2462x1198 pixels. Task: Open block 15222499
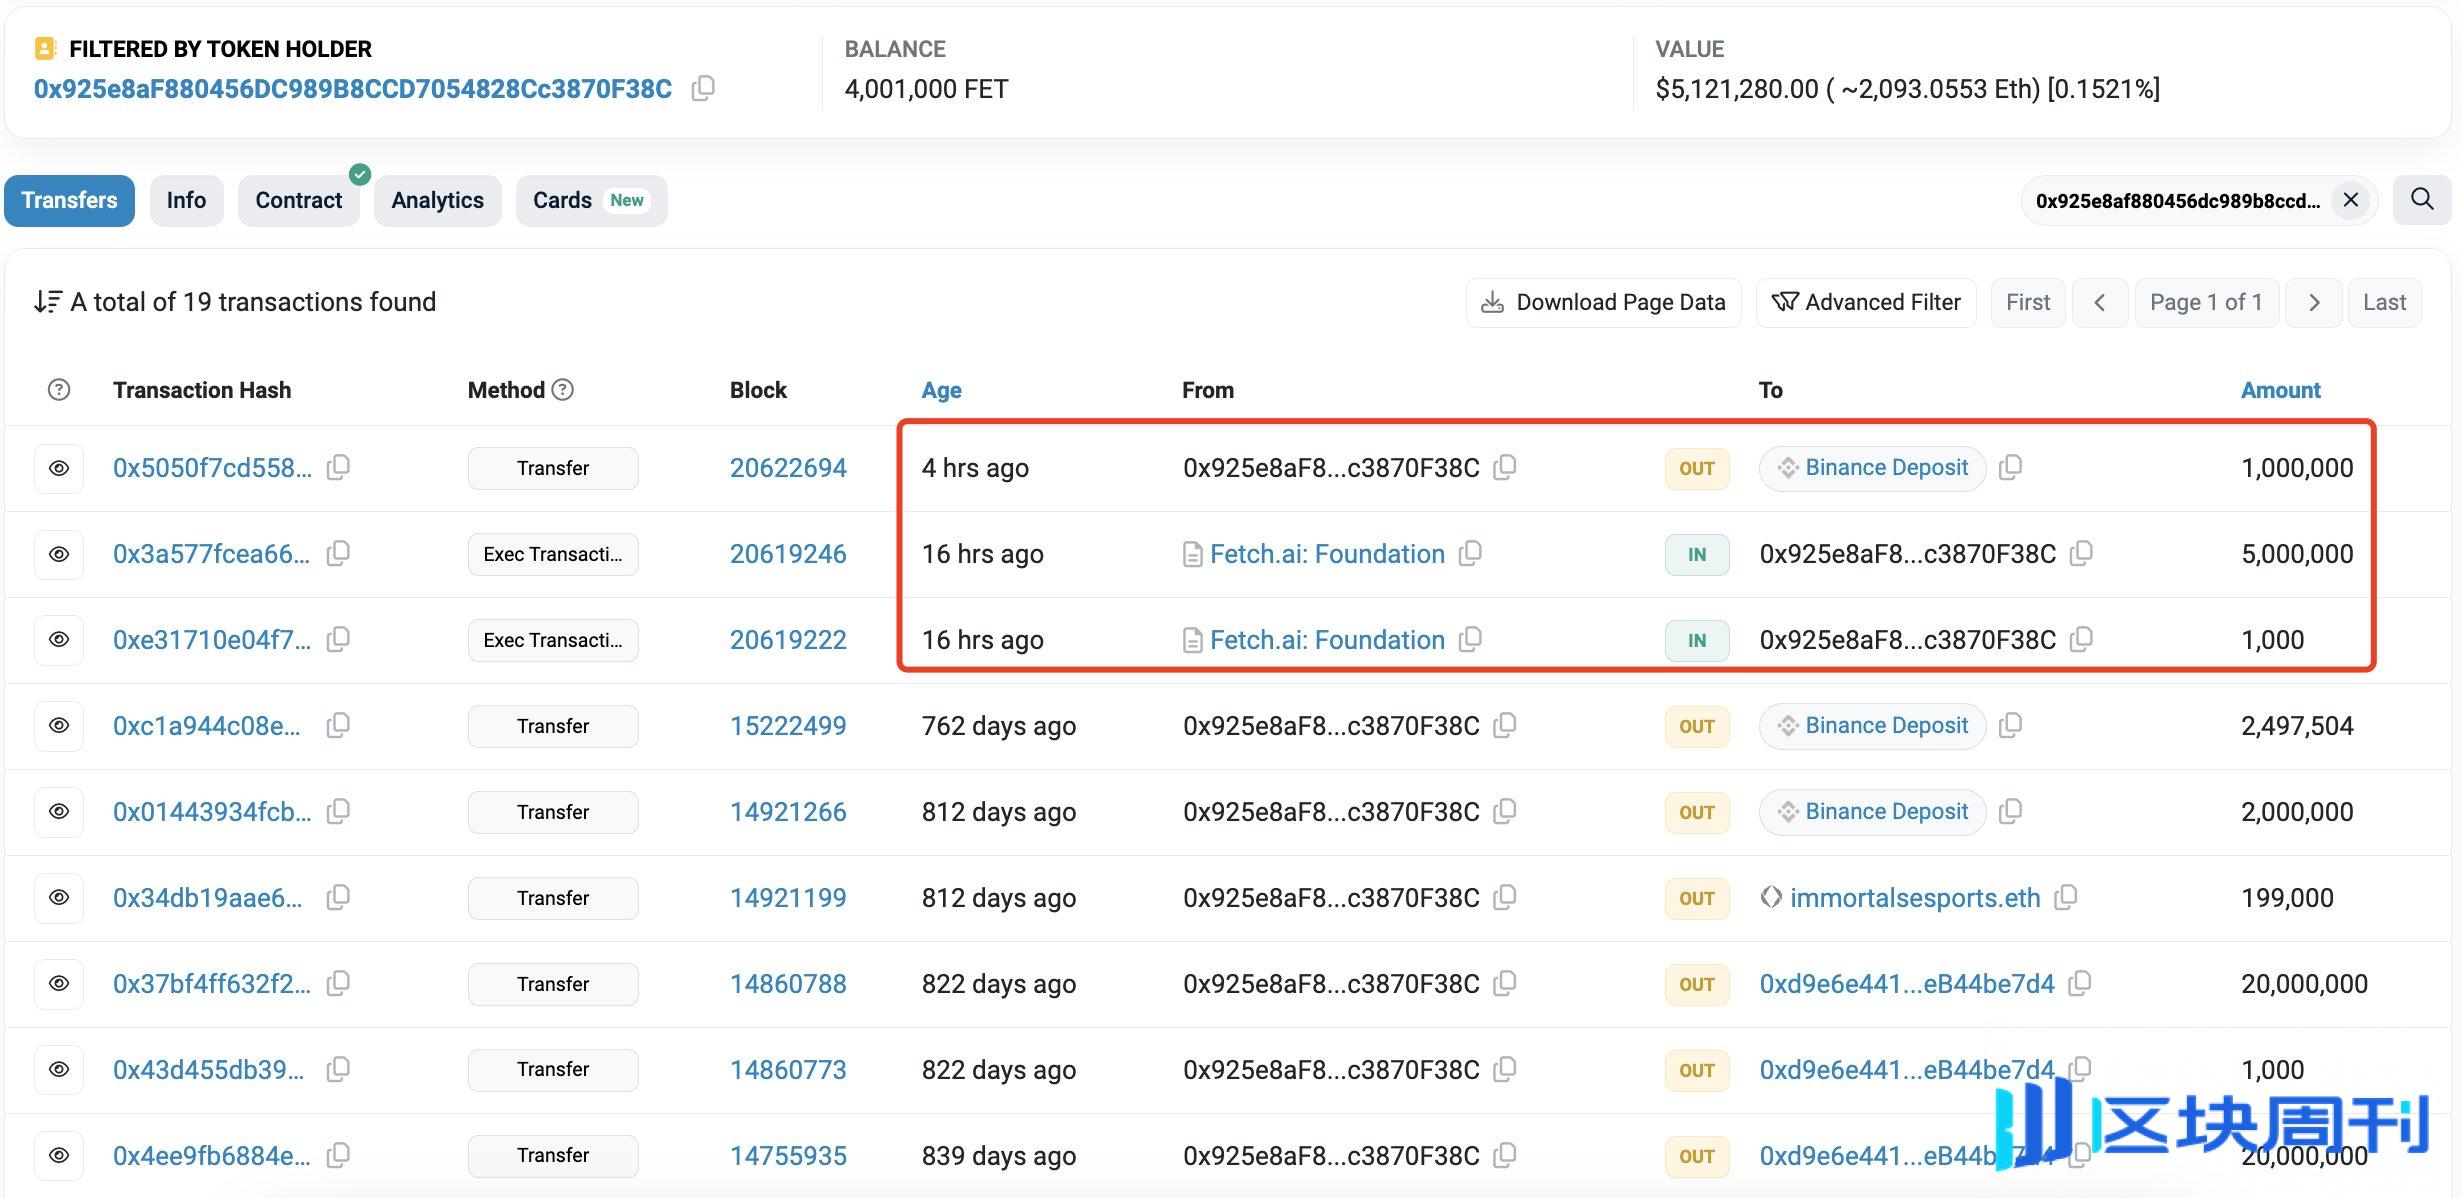788,726
